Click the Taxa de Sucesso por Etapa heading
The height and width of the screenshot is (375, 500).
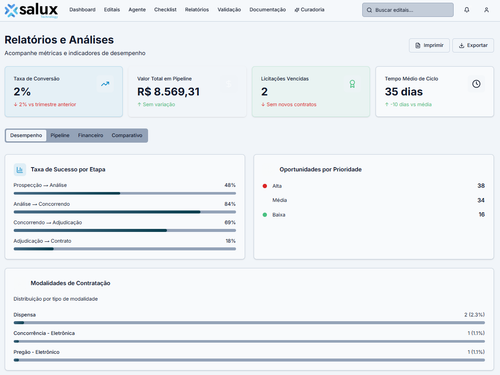click(68, 170)
